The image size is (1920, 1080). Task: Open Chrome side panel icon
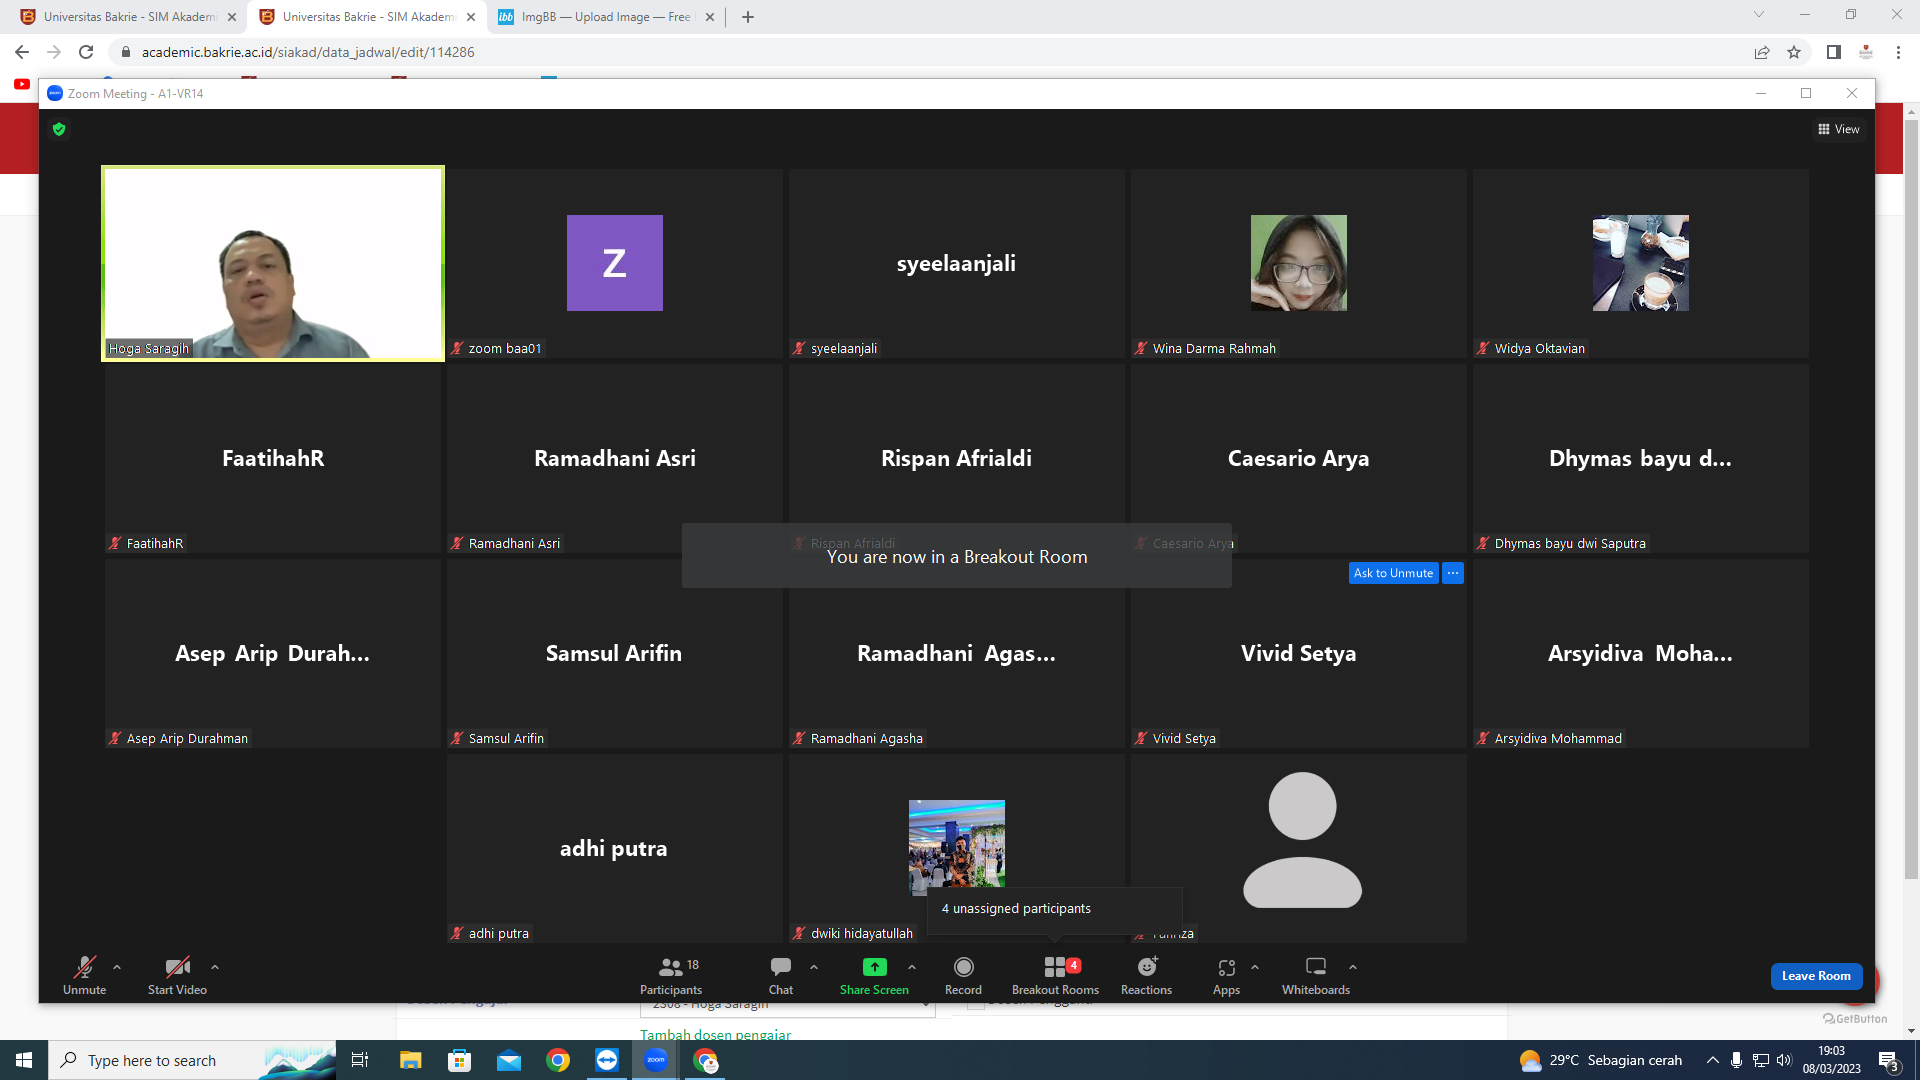(x=1834, y=52)
